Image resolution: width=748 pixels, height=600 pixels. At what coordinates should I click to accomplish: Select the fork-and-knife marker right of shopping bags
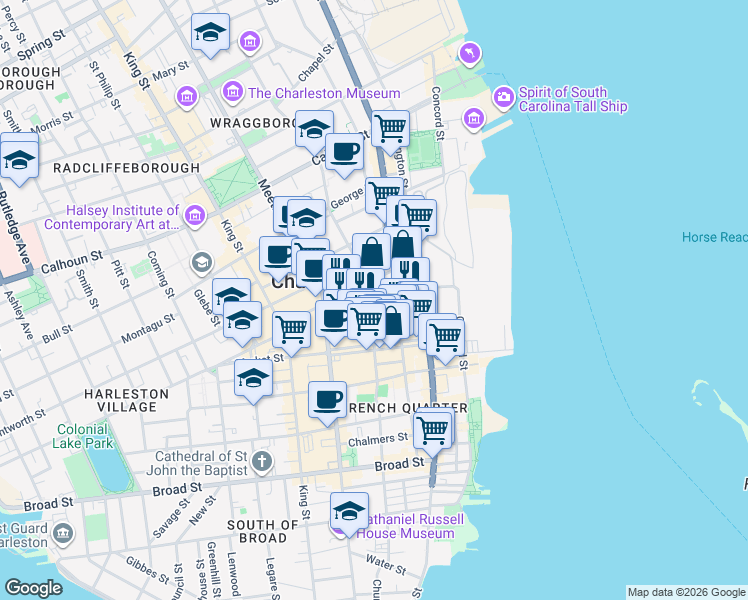[x=410, y=269]
